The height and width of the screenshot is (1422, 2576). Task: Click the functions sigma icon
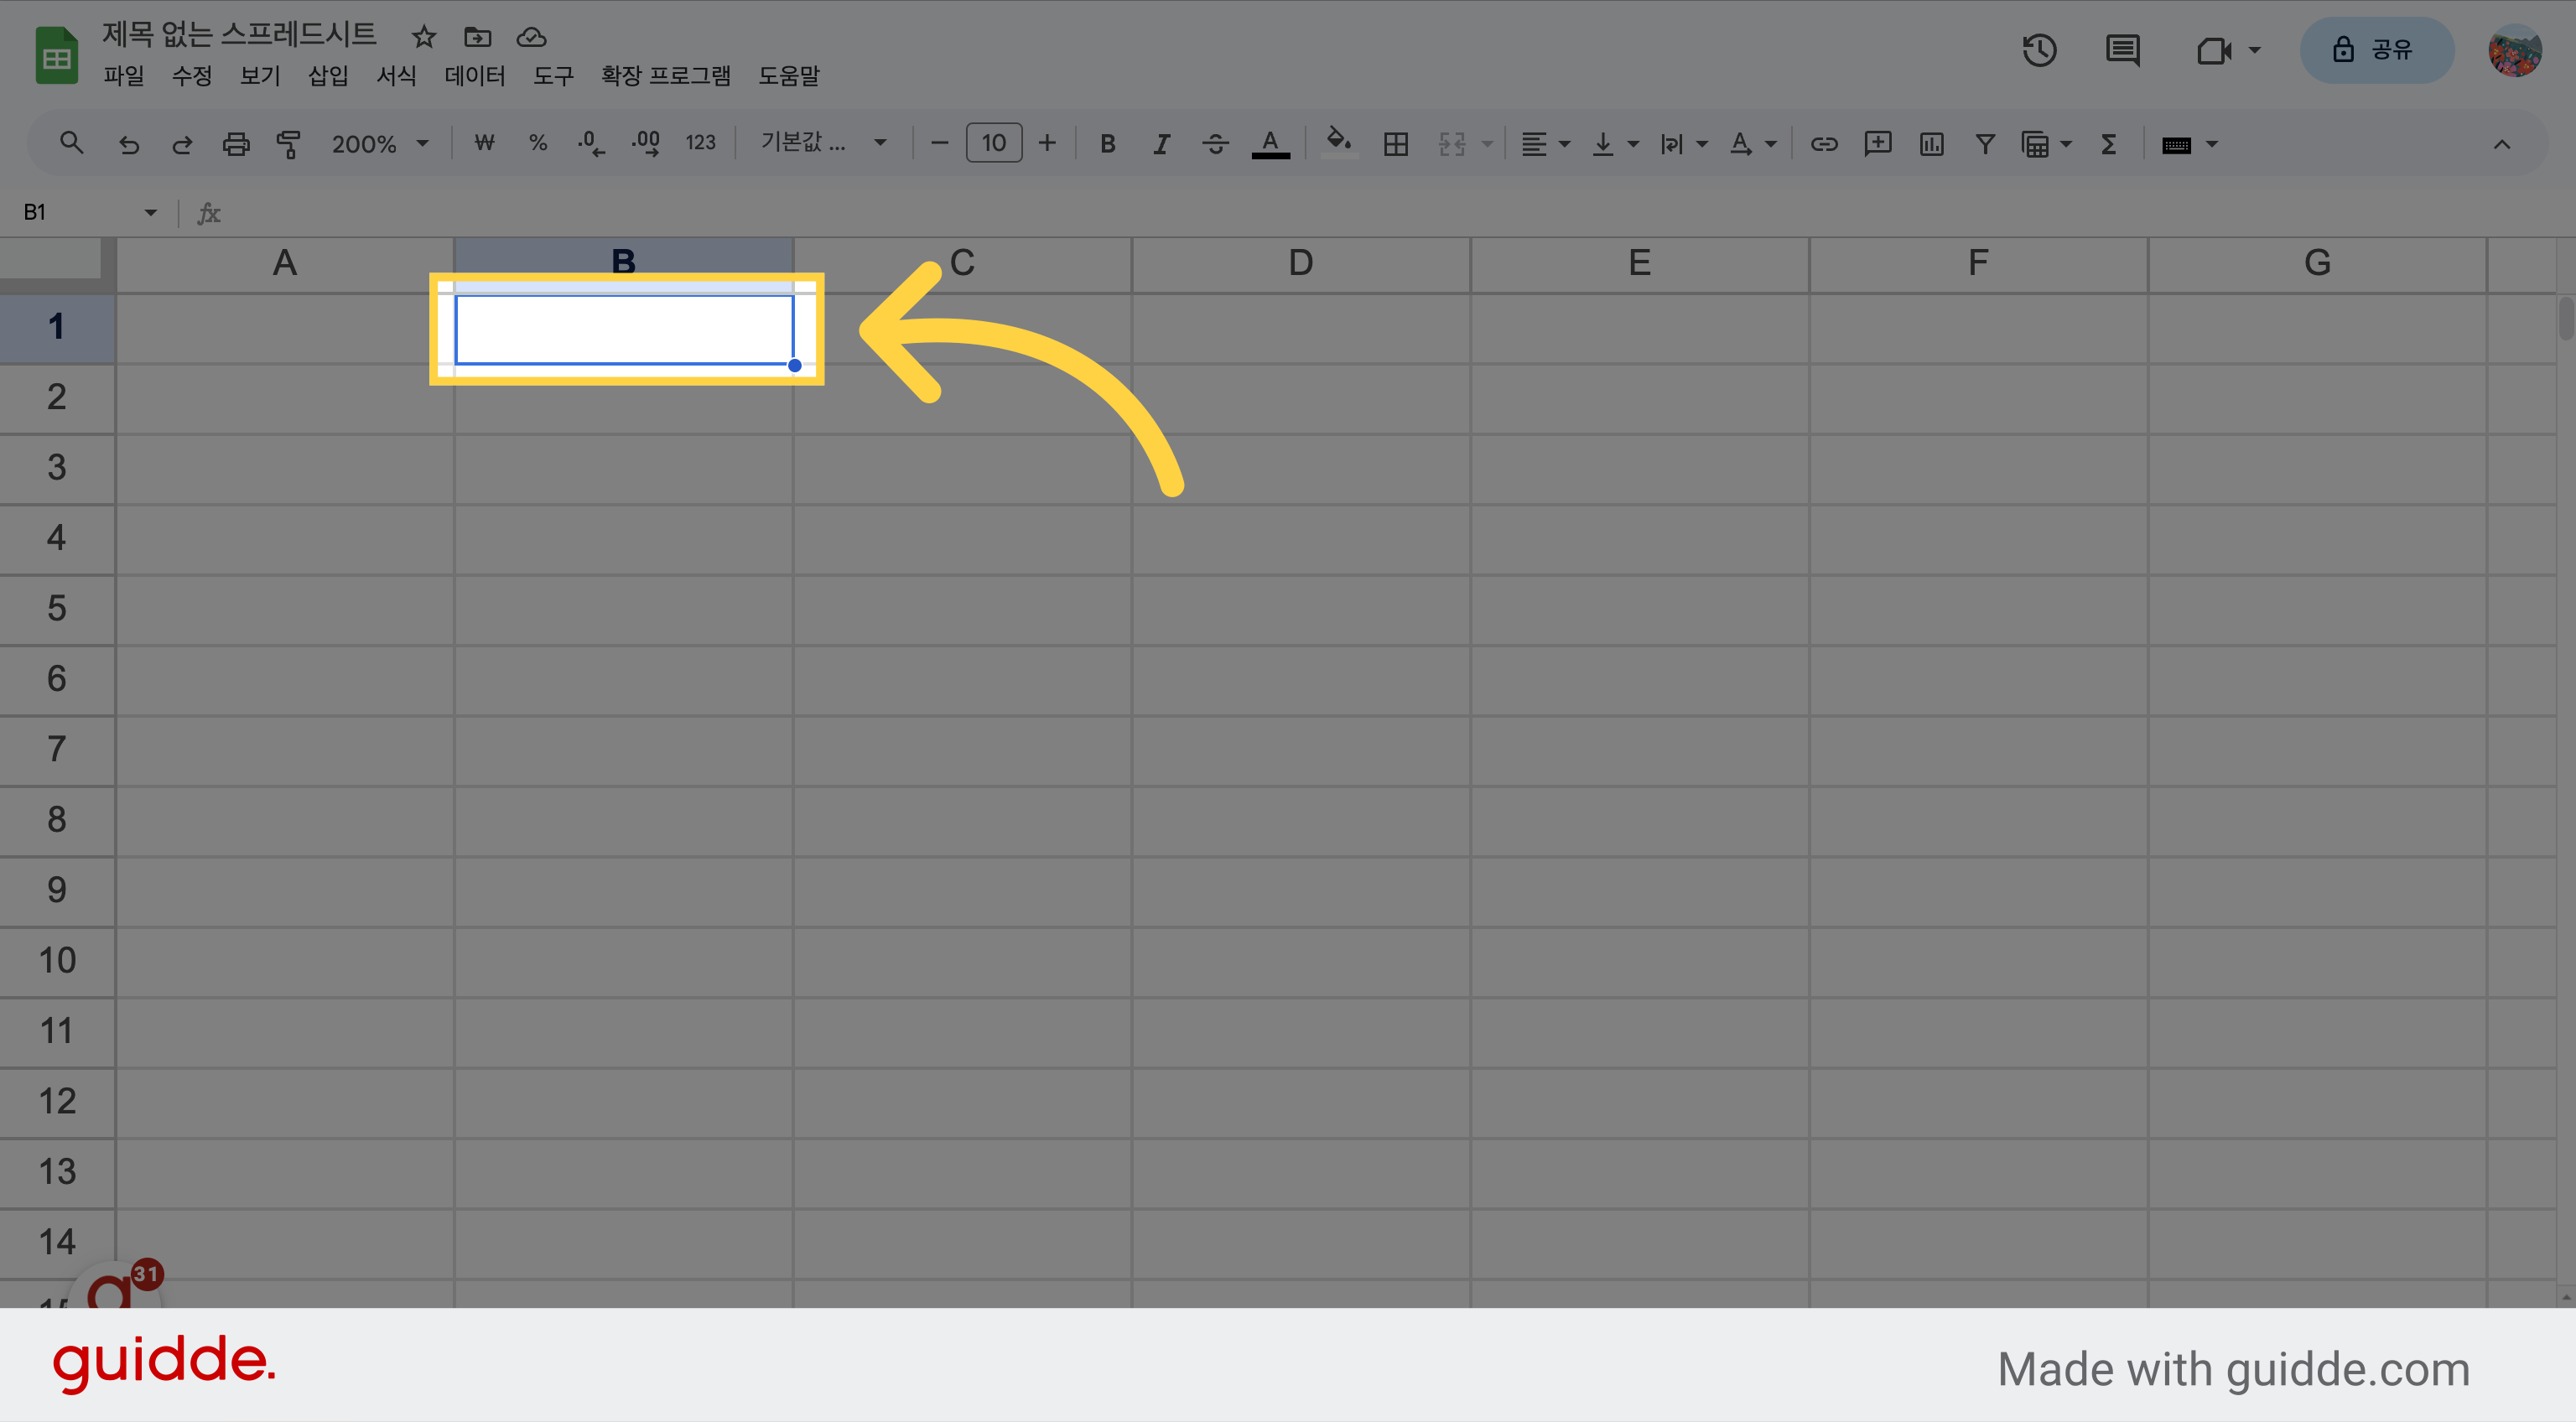click(x=2109, y=144)
